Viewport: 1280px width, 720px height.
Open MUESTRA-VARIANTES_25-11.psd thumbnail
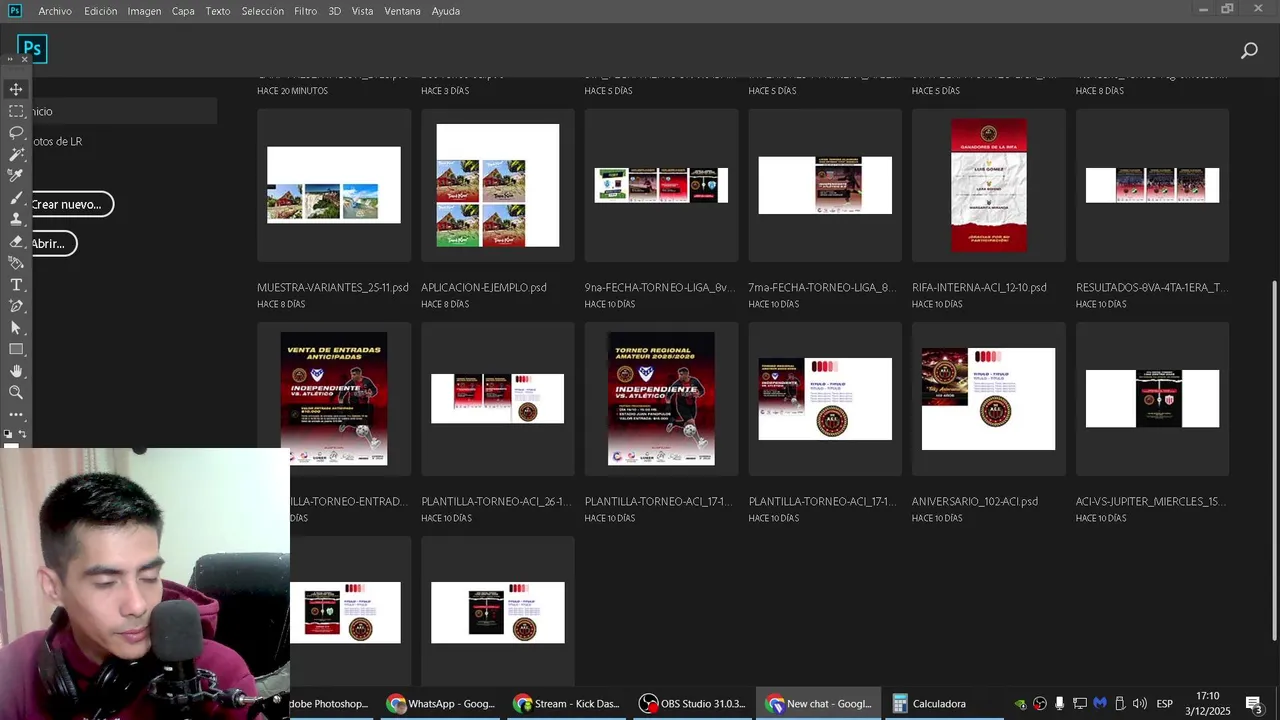[334, 185]
